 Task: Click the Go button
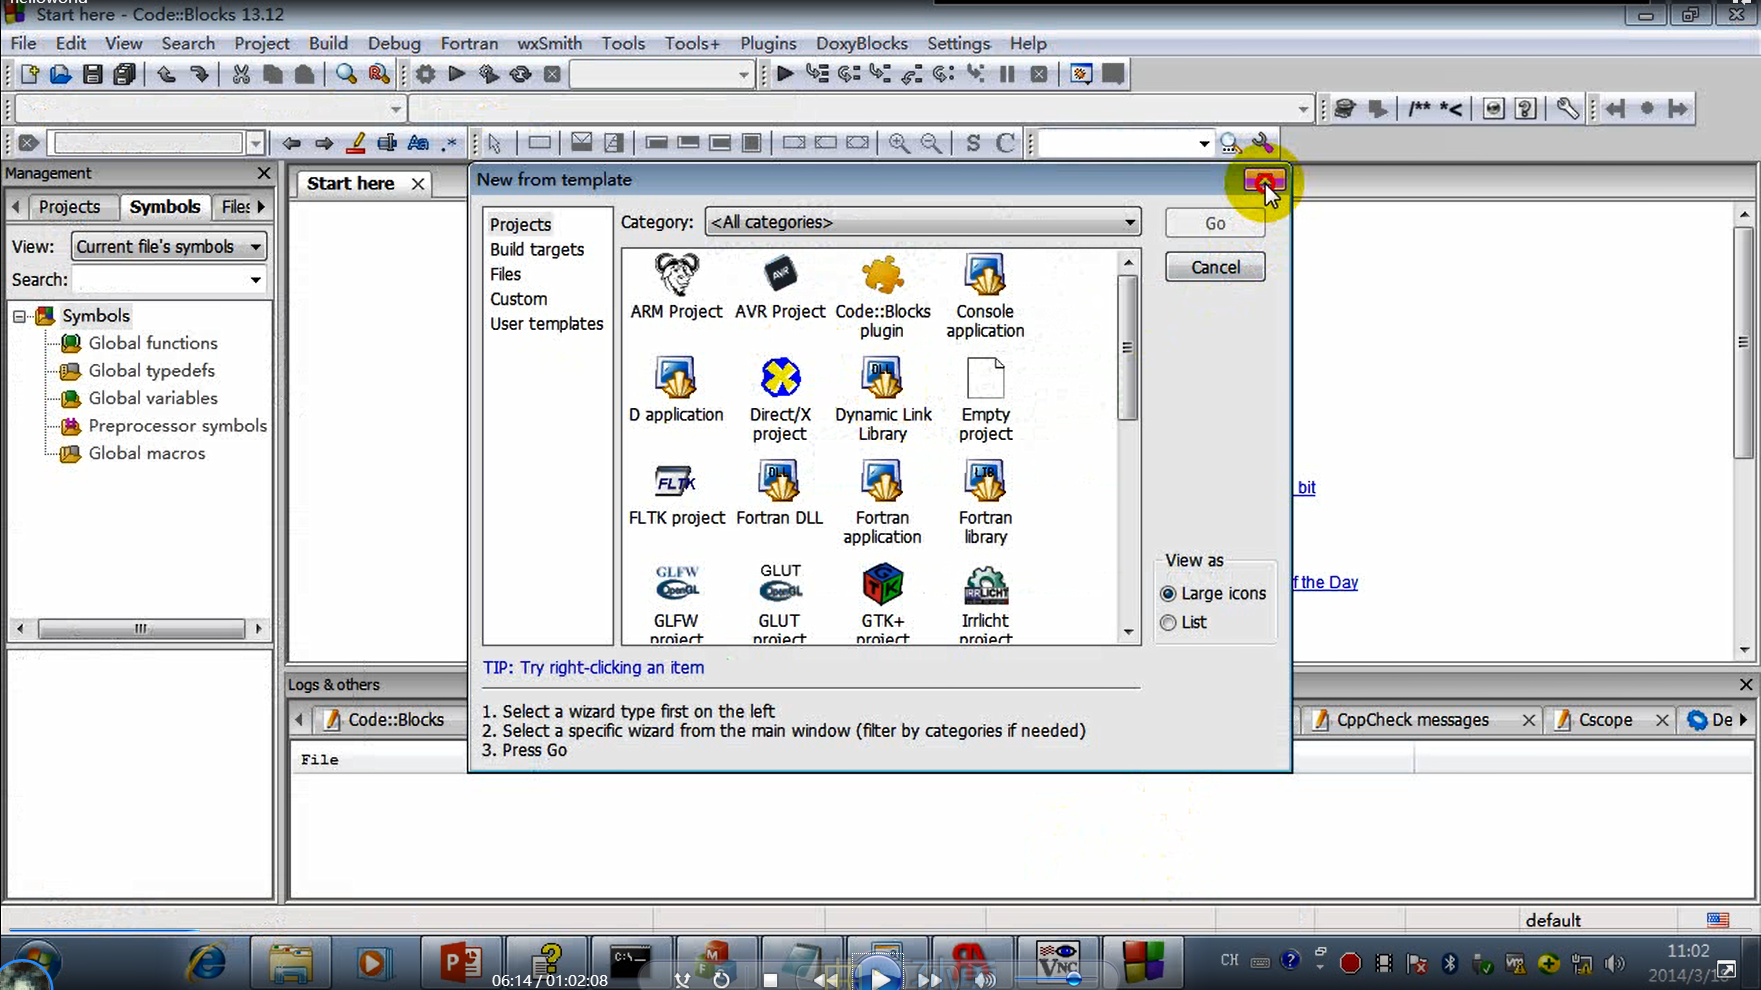[1215, 223]
